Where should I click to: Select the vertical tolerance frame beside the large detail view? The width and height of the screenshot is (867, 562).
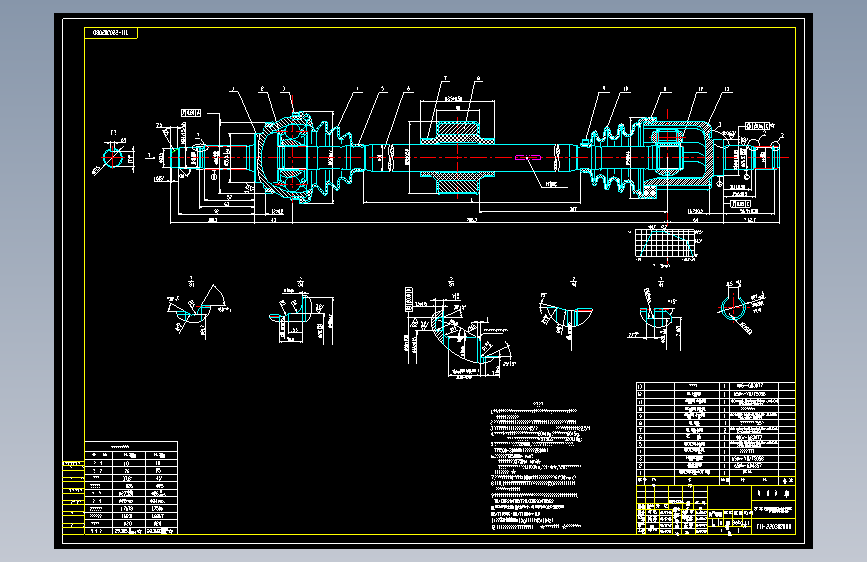[x=409, y=299]
